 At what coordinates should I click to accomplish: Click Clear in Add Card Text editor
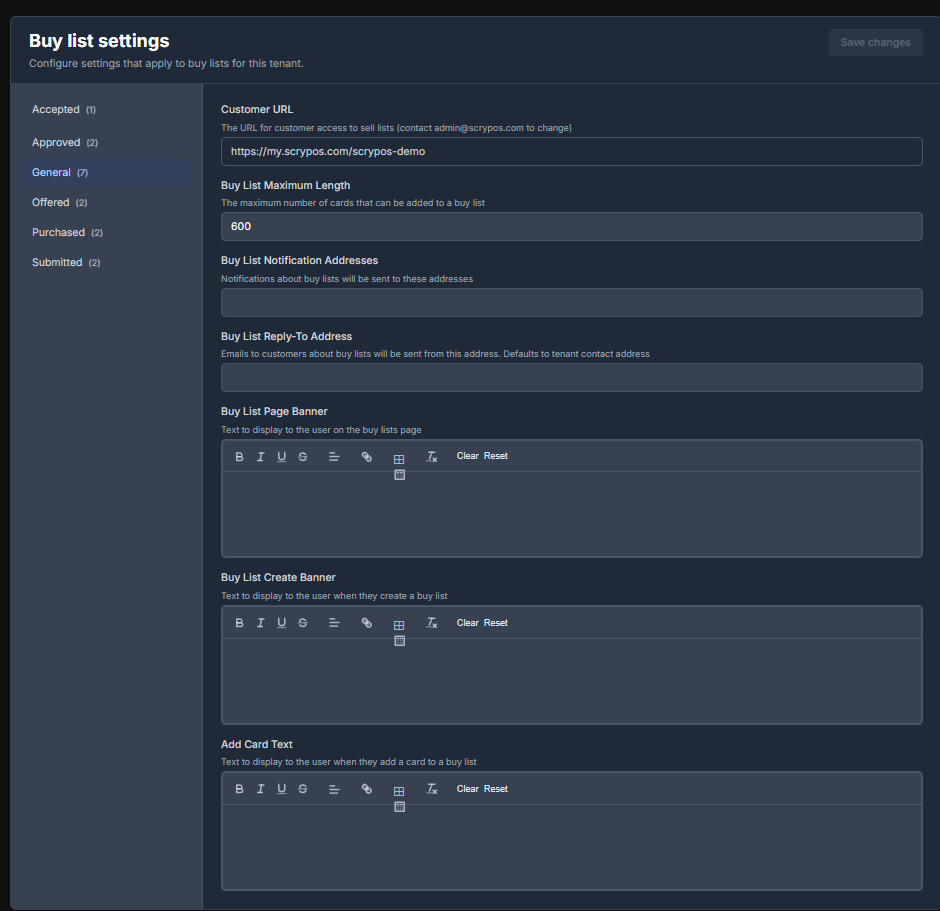468,789
